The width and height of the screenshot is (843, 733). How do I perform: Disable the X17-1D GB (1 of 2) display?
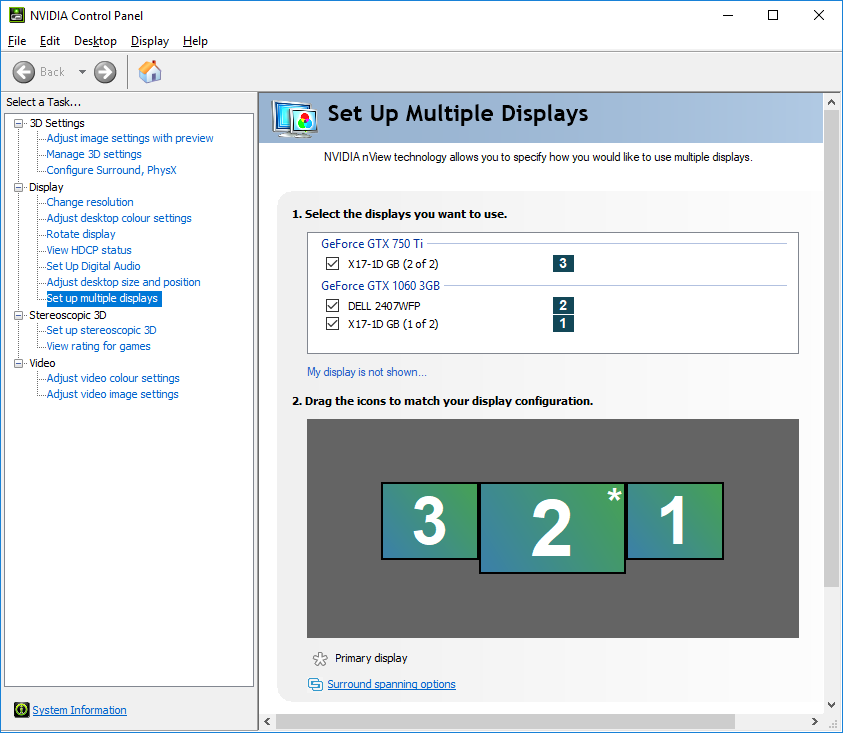pyautogui.click(x=333, y=324)
